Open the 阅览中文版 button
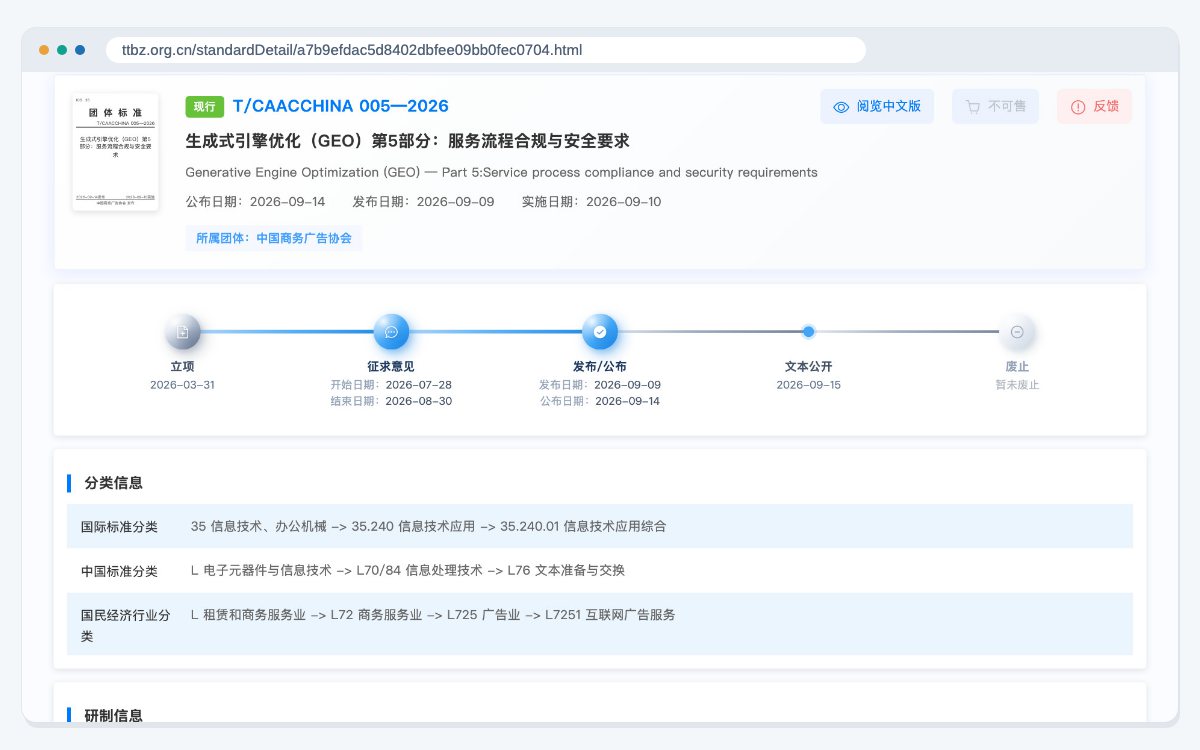The image size is (1200, 750). 877,107
